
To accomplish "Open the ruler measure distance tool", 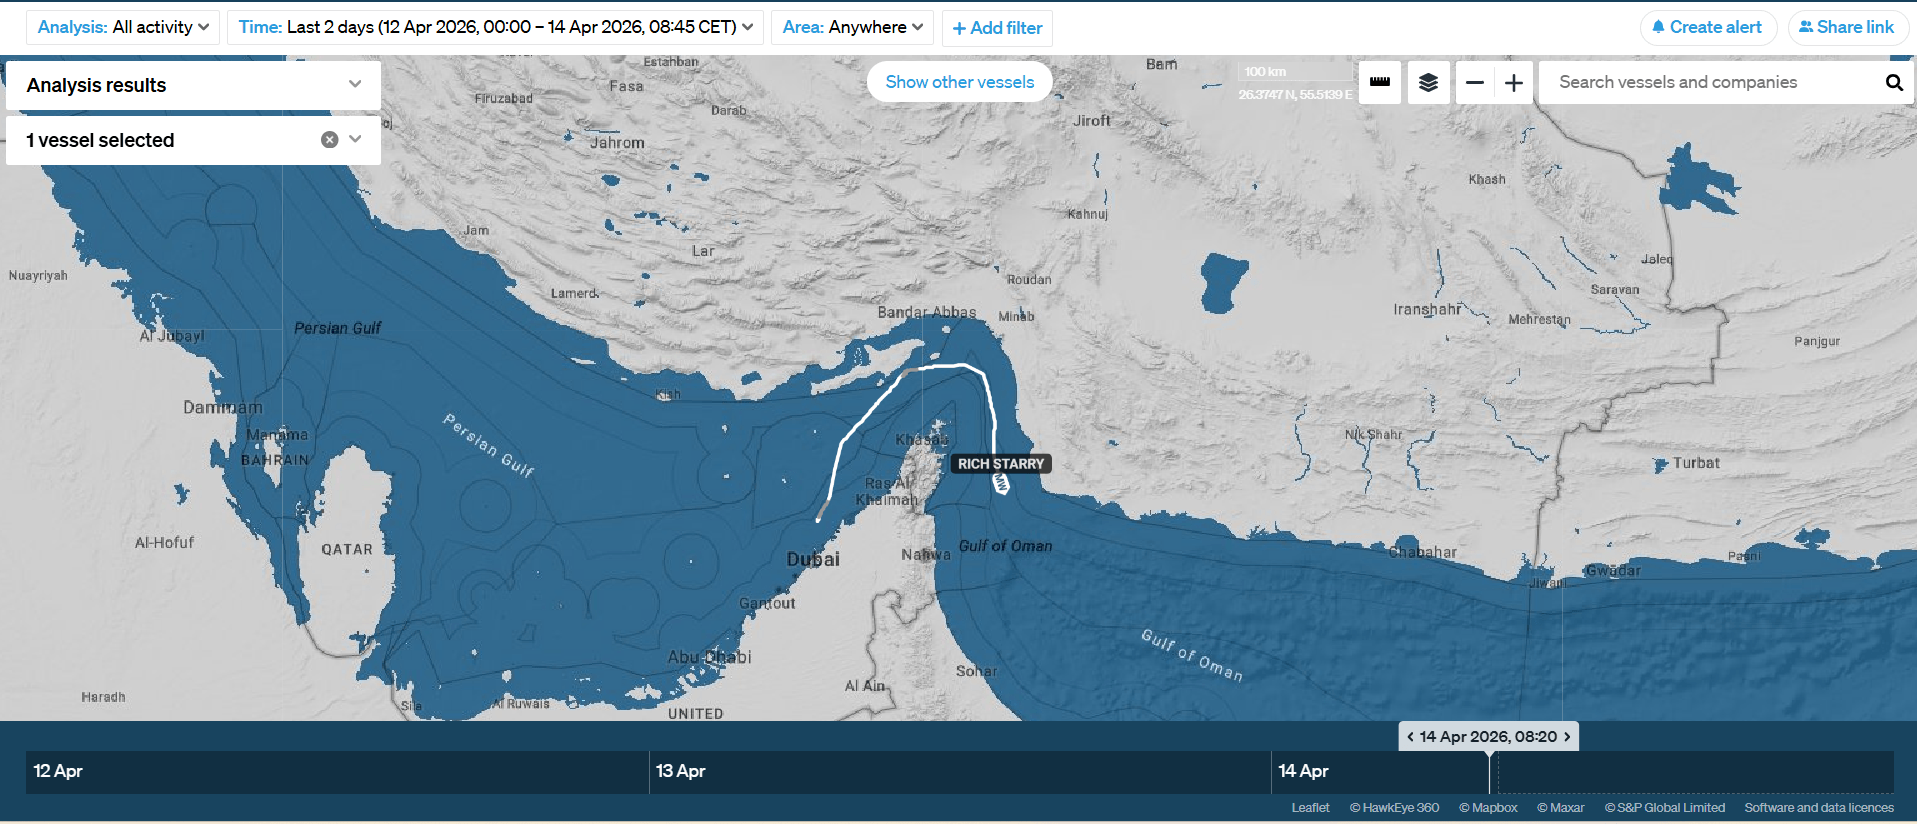I will pyautogui.click(x=1379, y=82).
